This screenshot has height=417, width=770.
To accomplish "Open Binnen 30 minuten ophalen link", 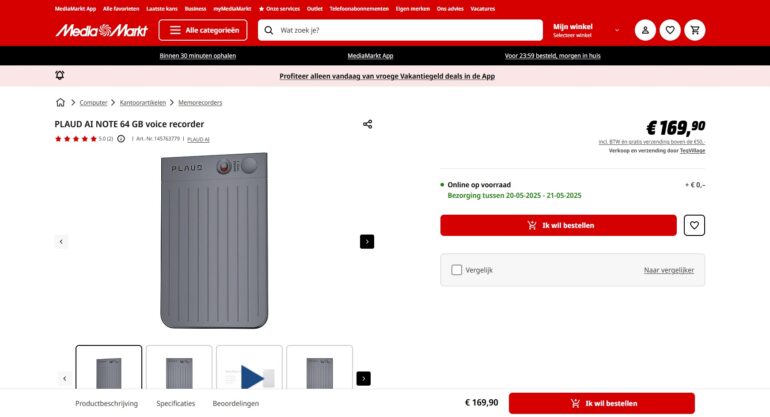I will click(x=198, y=56).
